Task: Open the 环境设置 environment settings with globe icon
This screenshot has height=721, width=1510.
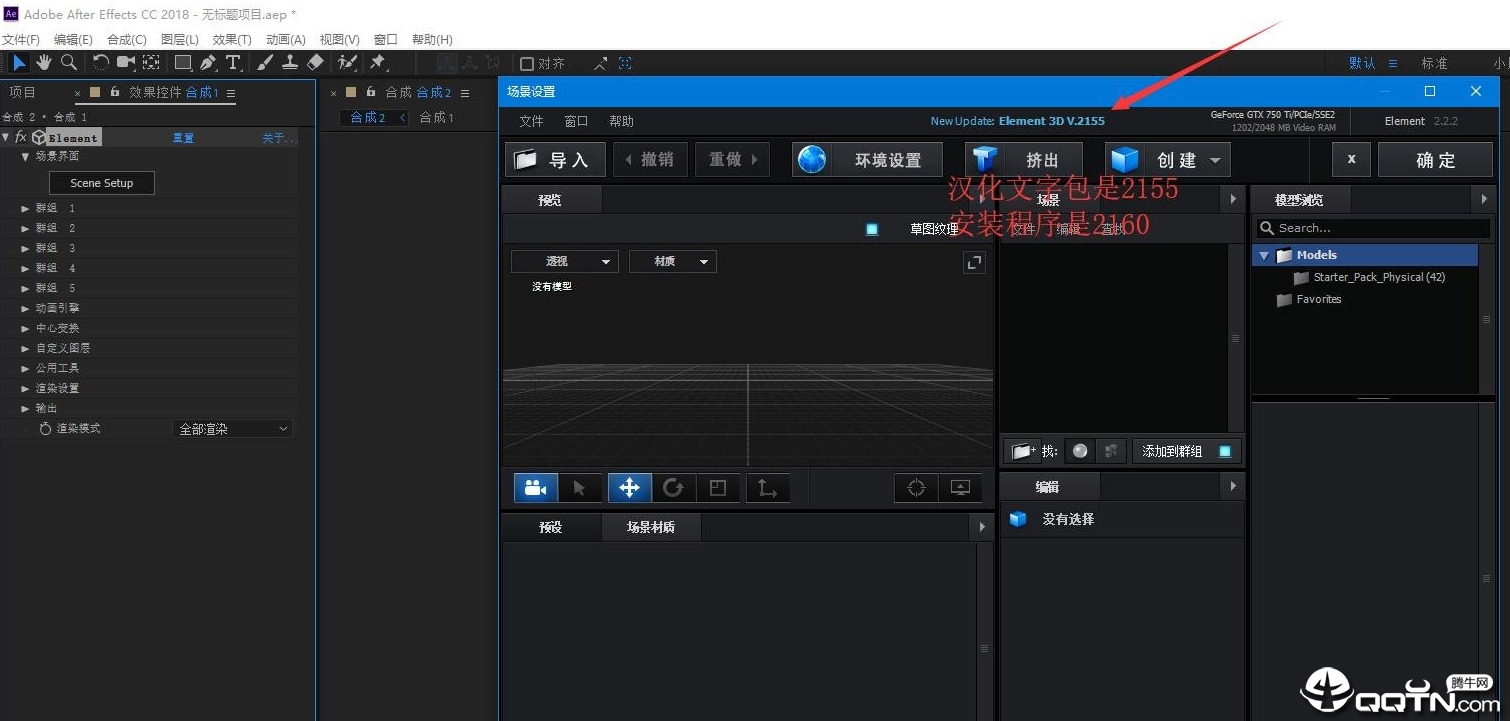Action: (x=866, y=159)
